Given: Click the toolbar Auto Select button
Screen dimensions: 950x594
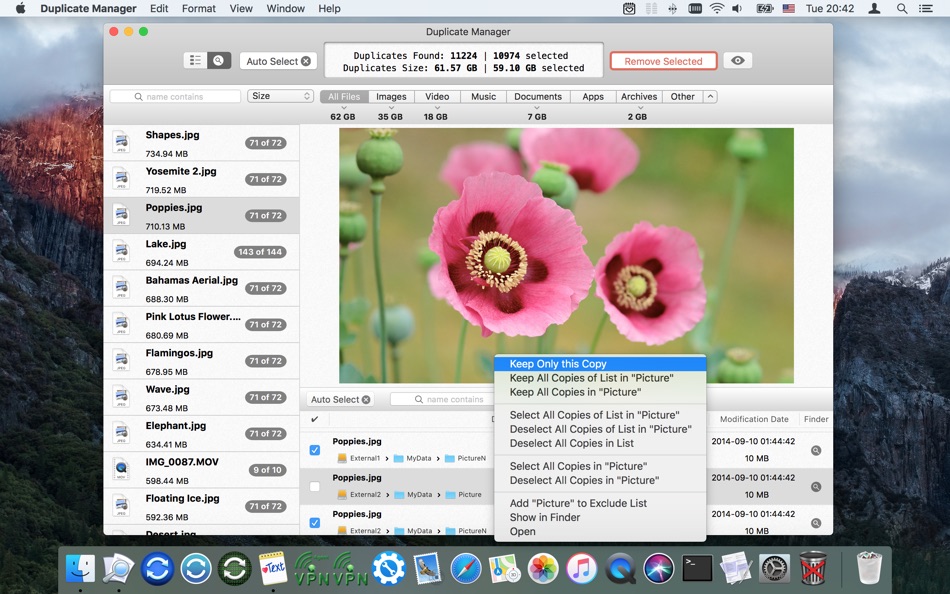Looking at the screenshot, I should pos(278,61).
